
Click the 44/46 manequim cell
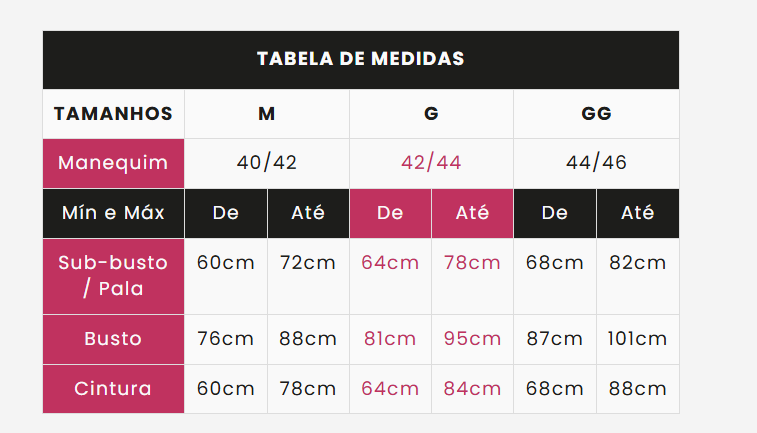click(x=596, y=163)
